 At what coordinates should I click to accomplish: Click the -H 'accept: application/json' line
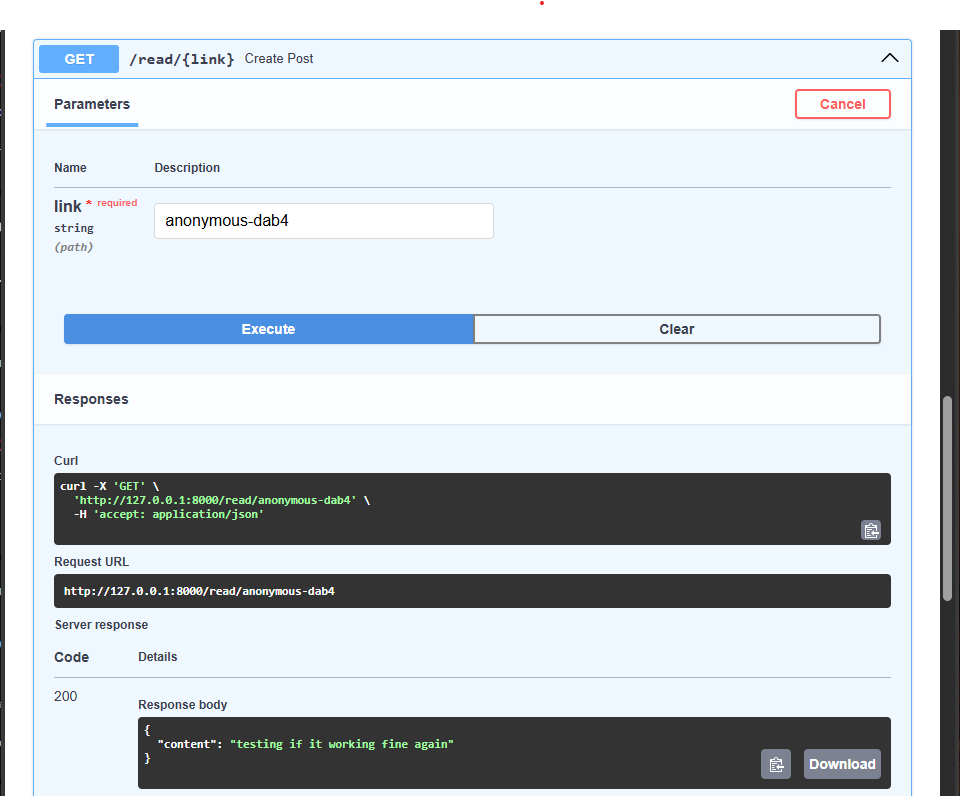pos(168,514)
